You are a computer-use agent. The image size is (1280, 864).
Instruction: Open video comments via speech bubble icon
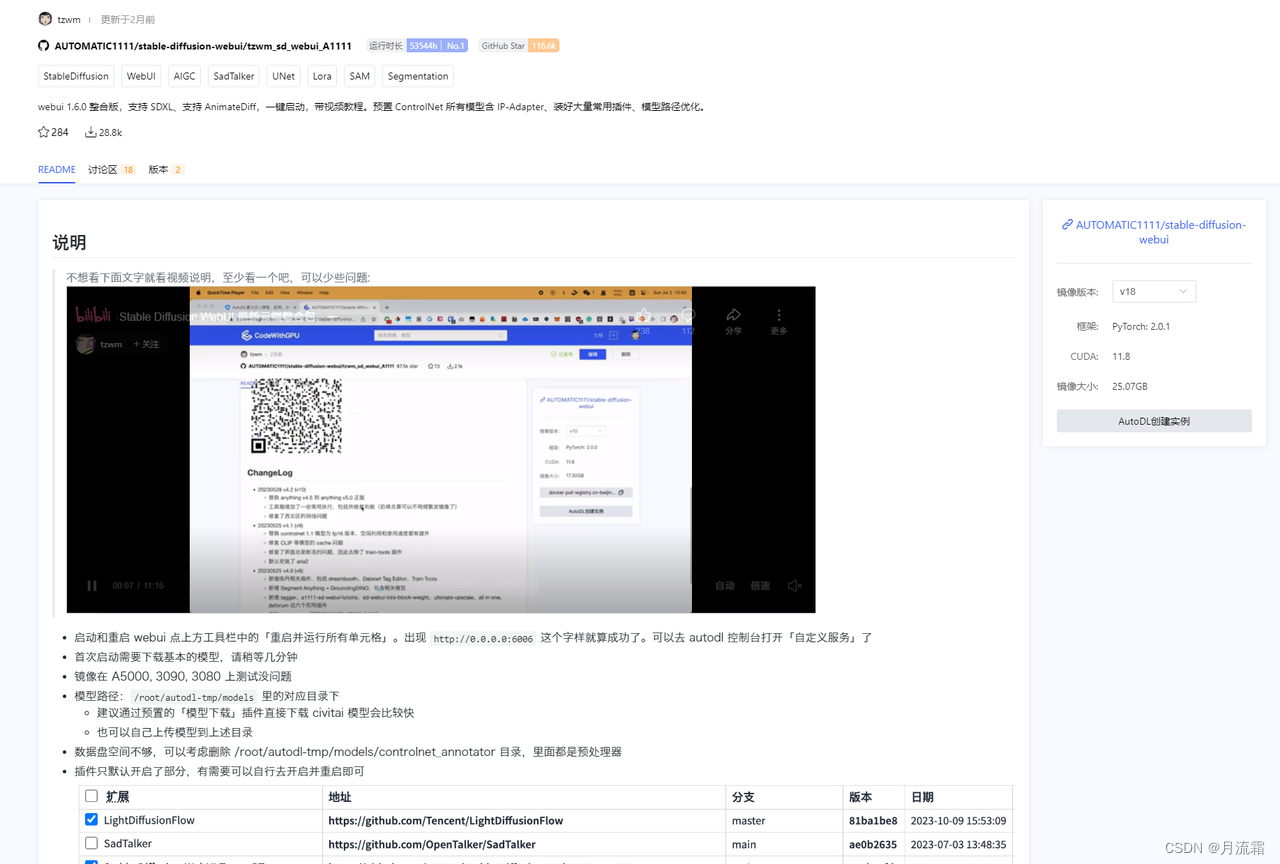tap(689, 314)
